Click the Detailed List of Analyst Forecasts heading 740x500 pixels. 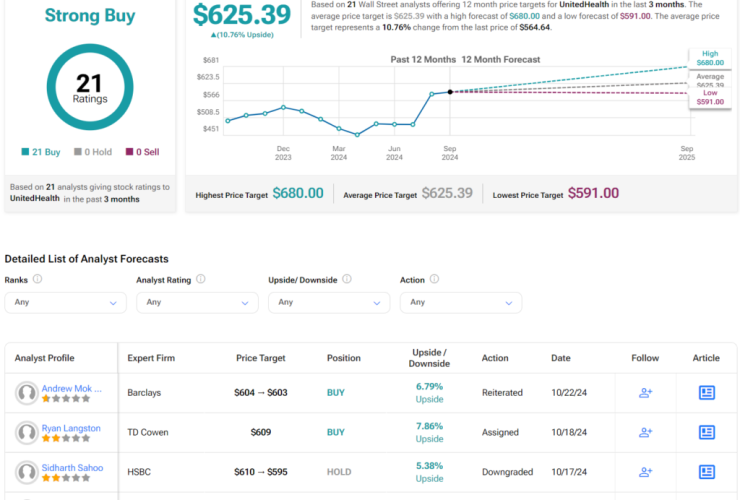click(86, 259)
